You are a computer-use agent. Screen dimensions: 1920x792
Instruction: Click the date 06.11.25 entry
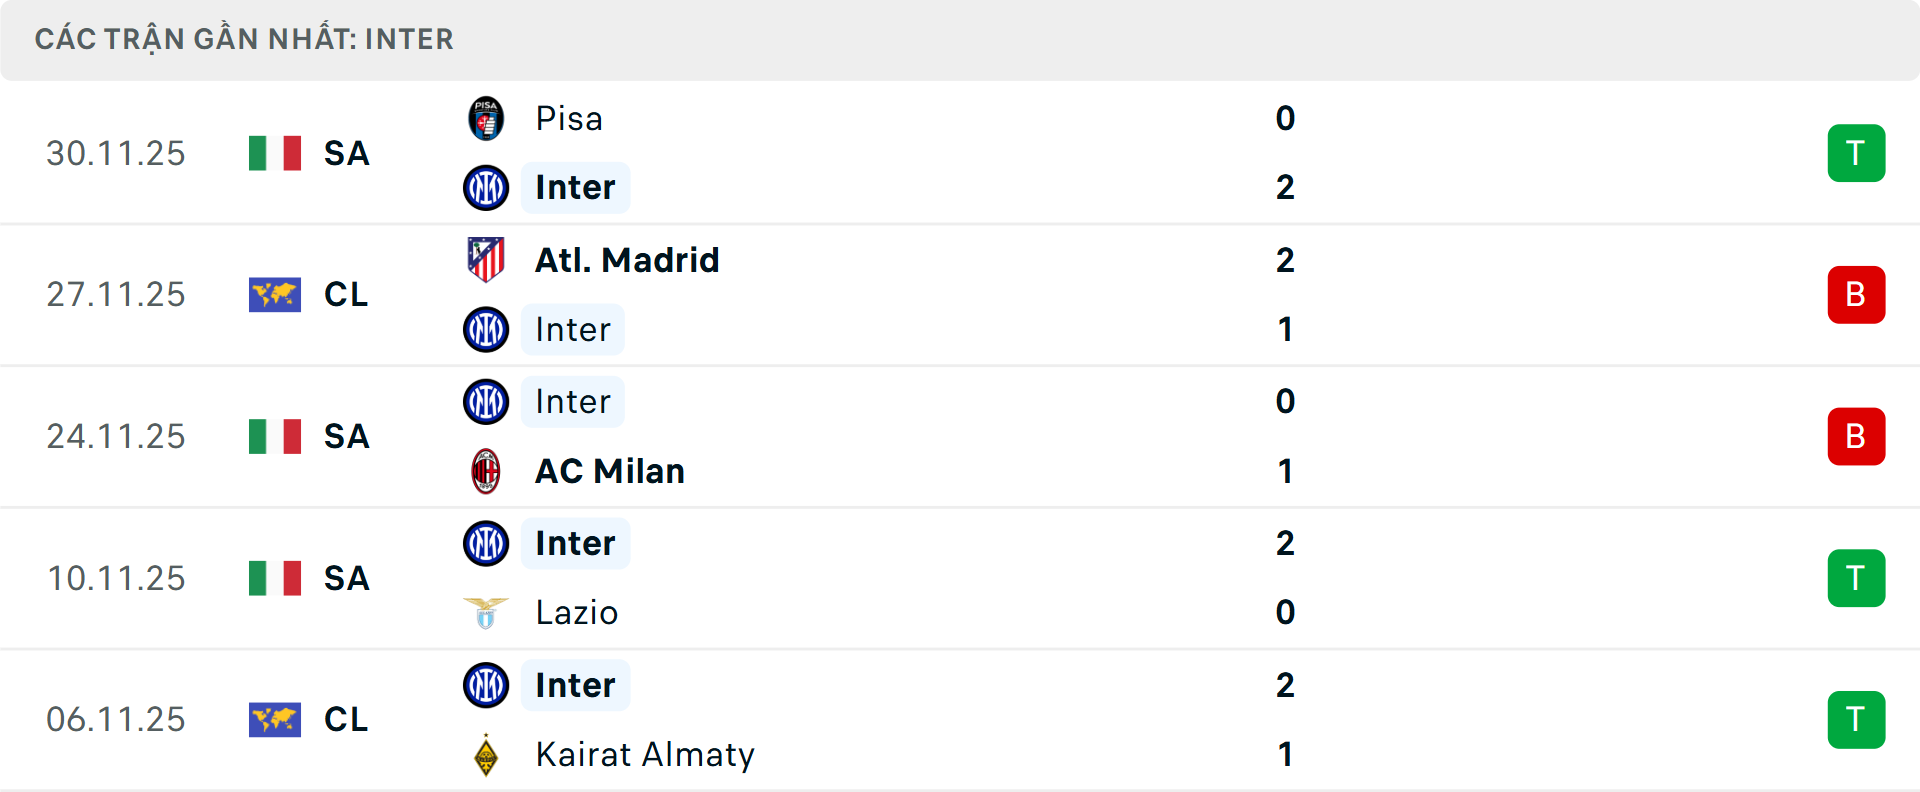coord(116,720)
